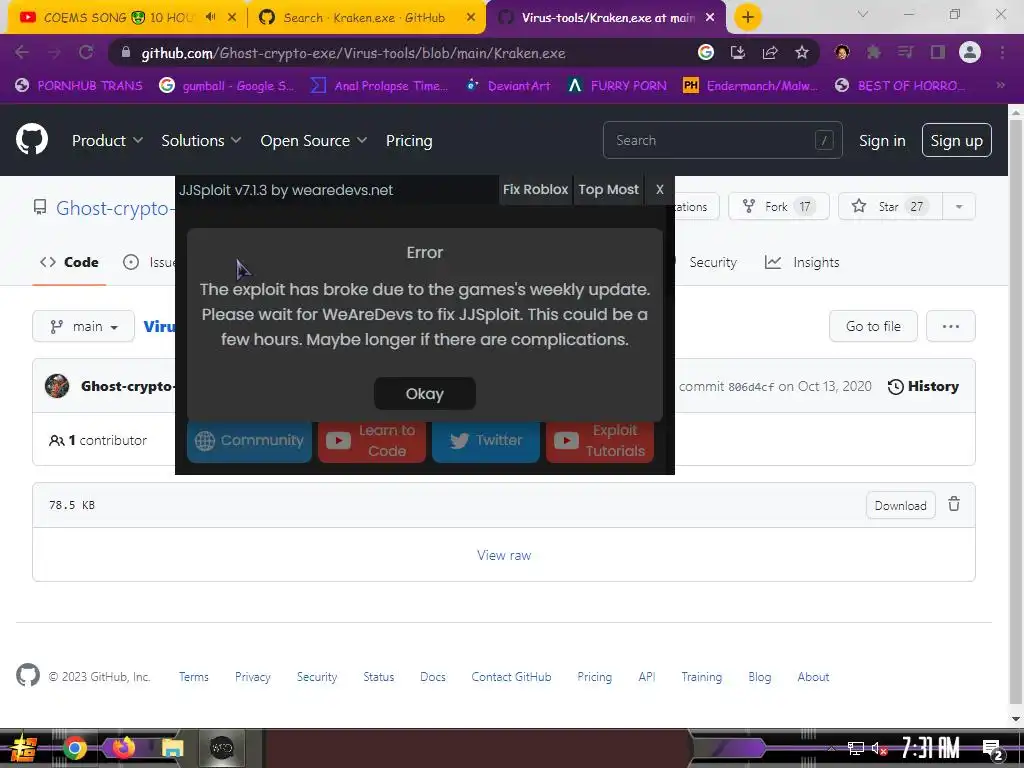Screen dimensions: 1024x768
Task: Open the tab search chevron in the title bar
Action: coord(863,14)
